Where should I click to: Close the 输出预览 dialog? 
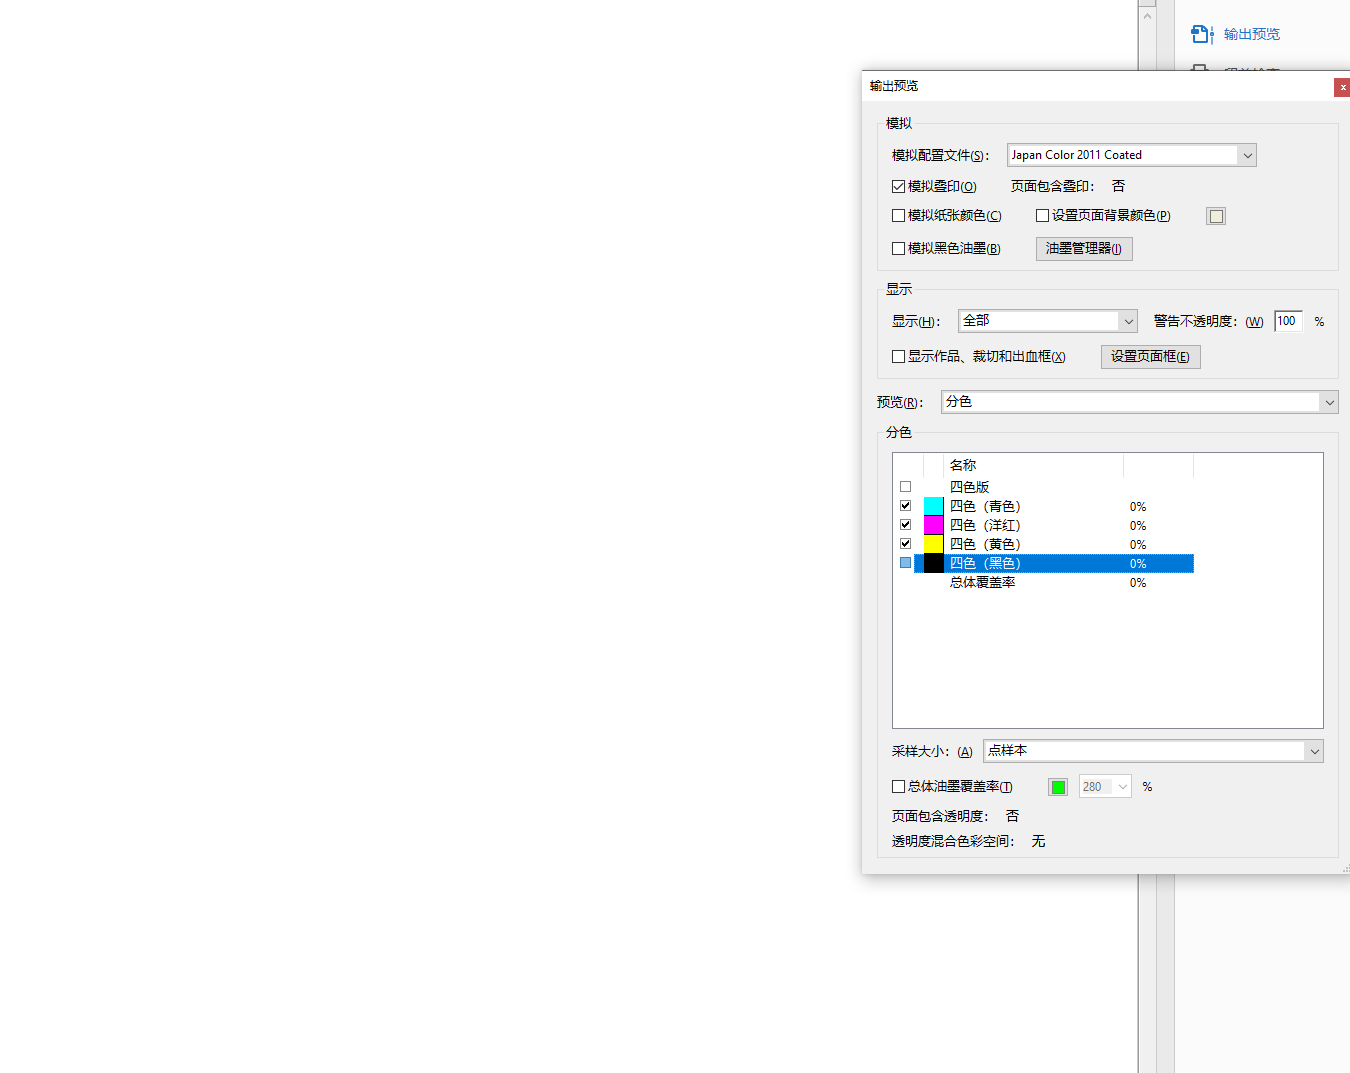1342,88
